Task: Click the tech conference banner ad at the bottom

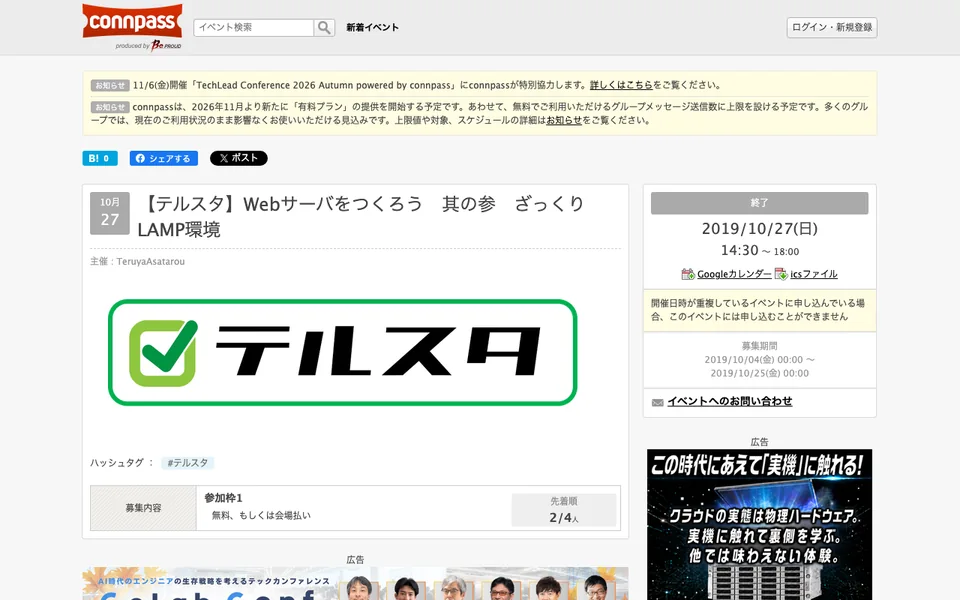Action: [x=355, y=583]
